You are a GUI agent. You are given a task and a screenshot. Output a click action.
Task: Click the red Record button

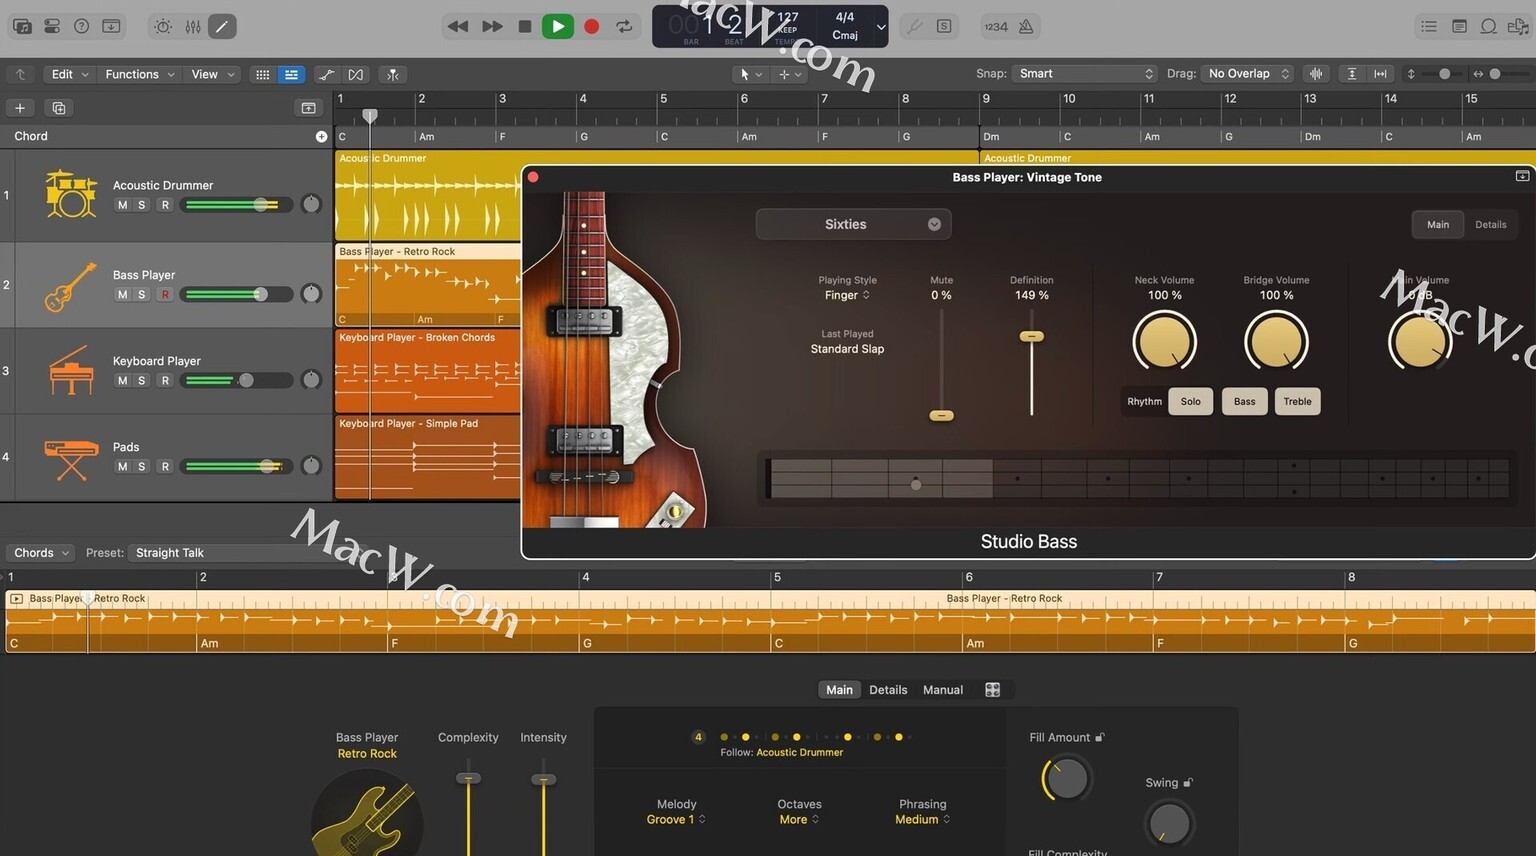click(592, 27)
